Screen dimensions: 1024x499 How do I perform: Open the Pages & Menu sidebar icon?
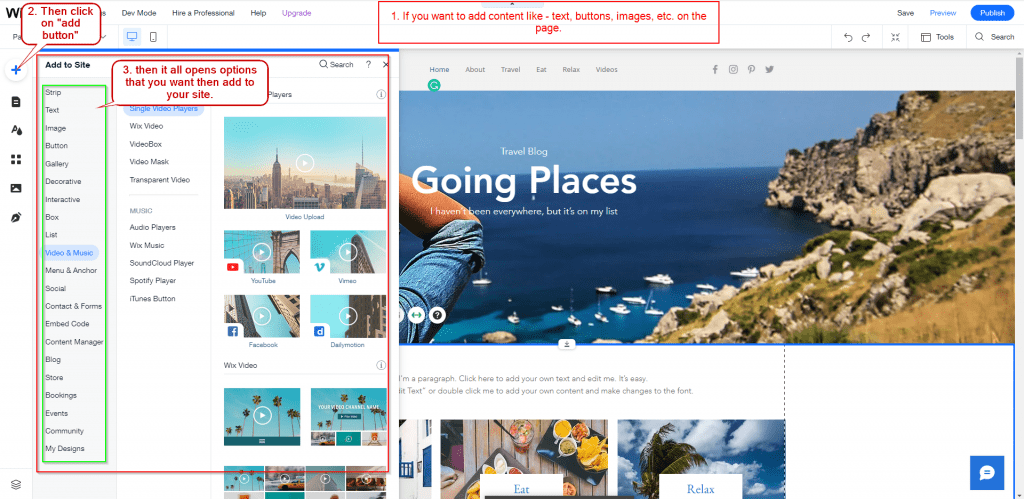tap(16, 102)
